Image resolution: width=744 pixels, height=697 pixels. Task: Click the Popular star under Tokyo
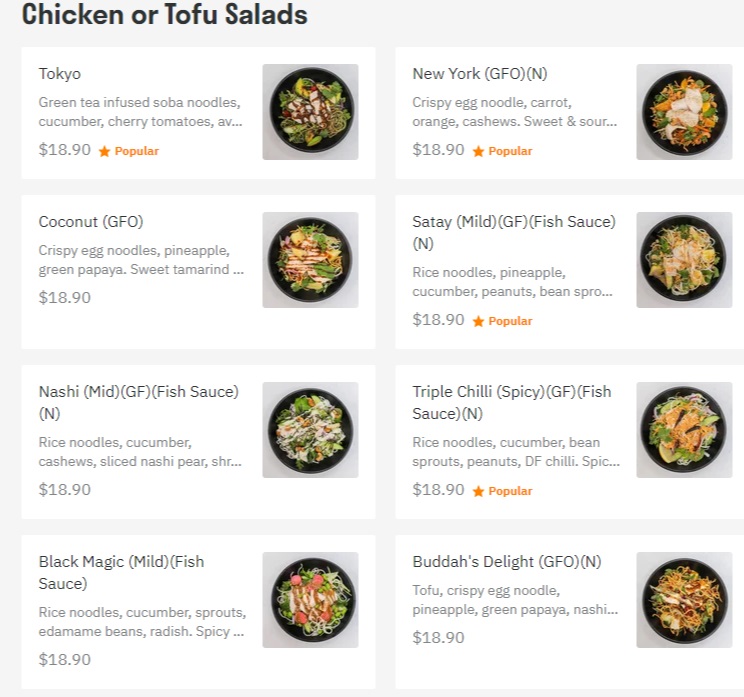tap(104, 152)
